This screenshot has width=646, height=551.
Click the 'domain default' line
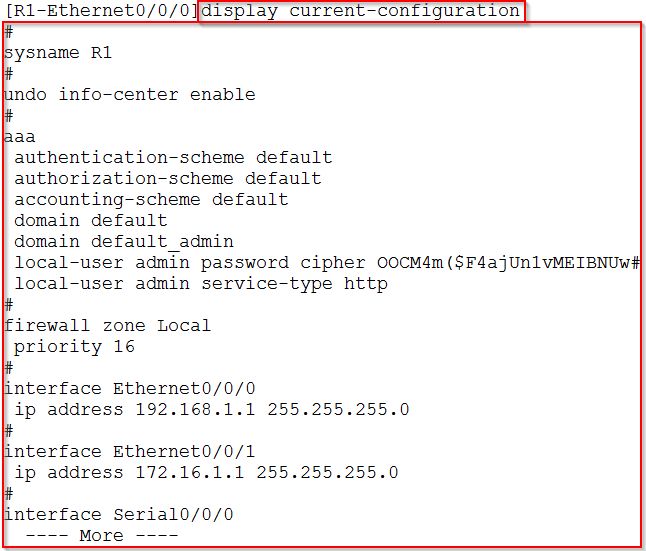click(x=91, y=220)
